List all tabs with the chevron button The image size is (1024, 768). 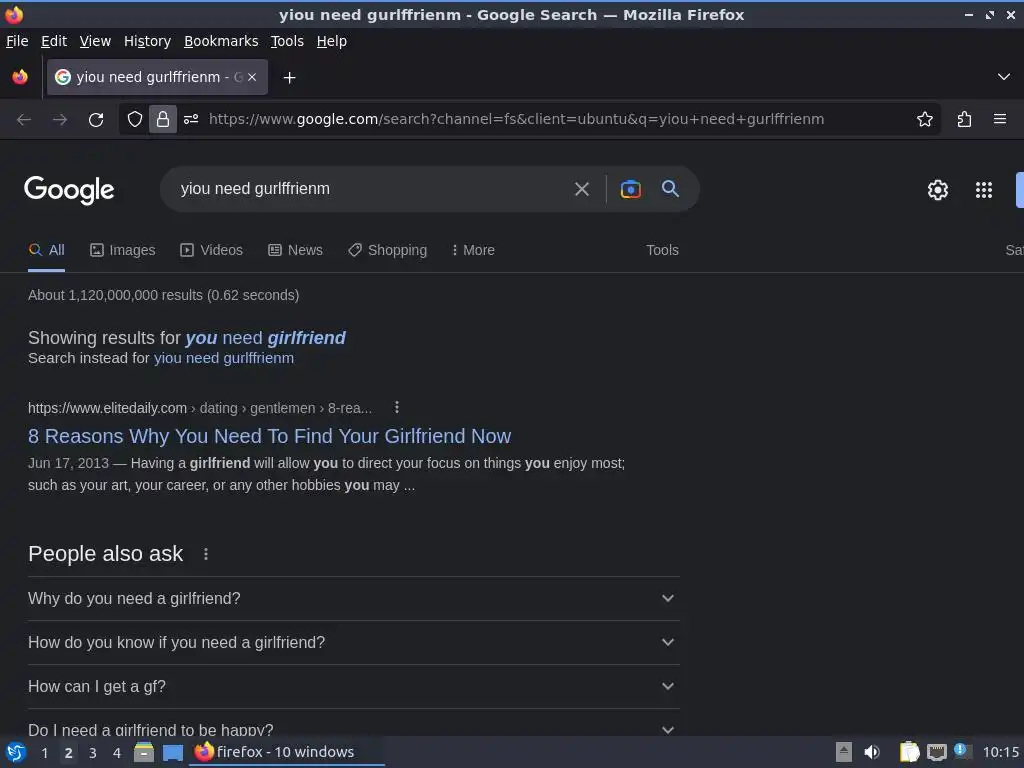click(x=1003, y=77)
